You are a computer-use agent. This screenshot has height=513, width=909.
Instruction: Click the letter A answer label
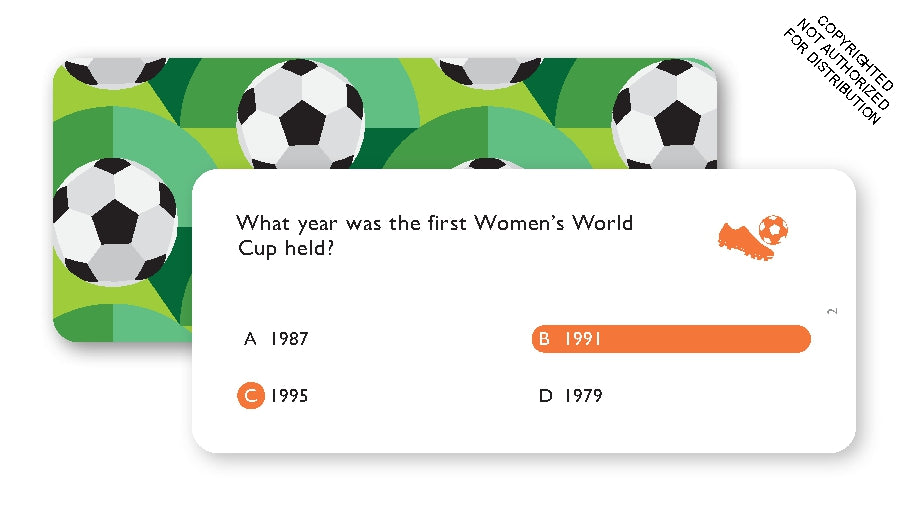point(250,339)
